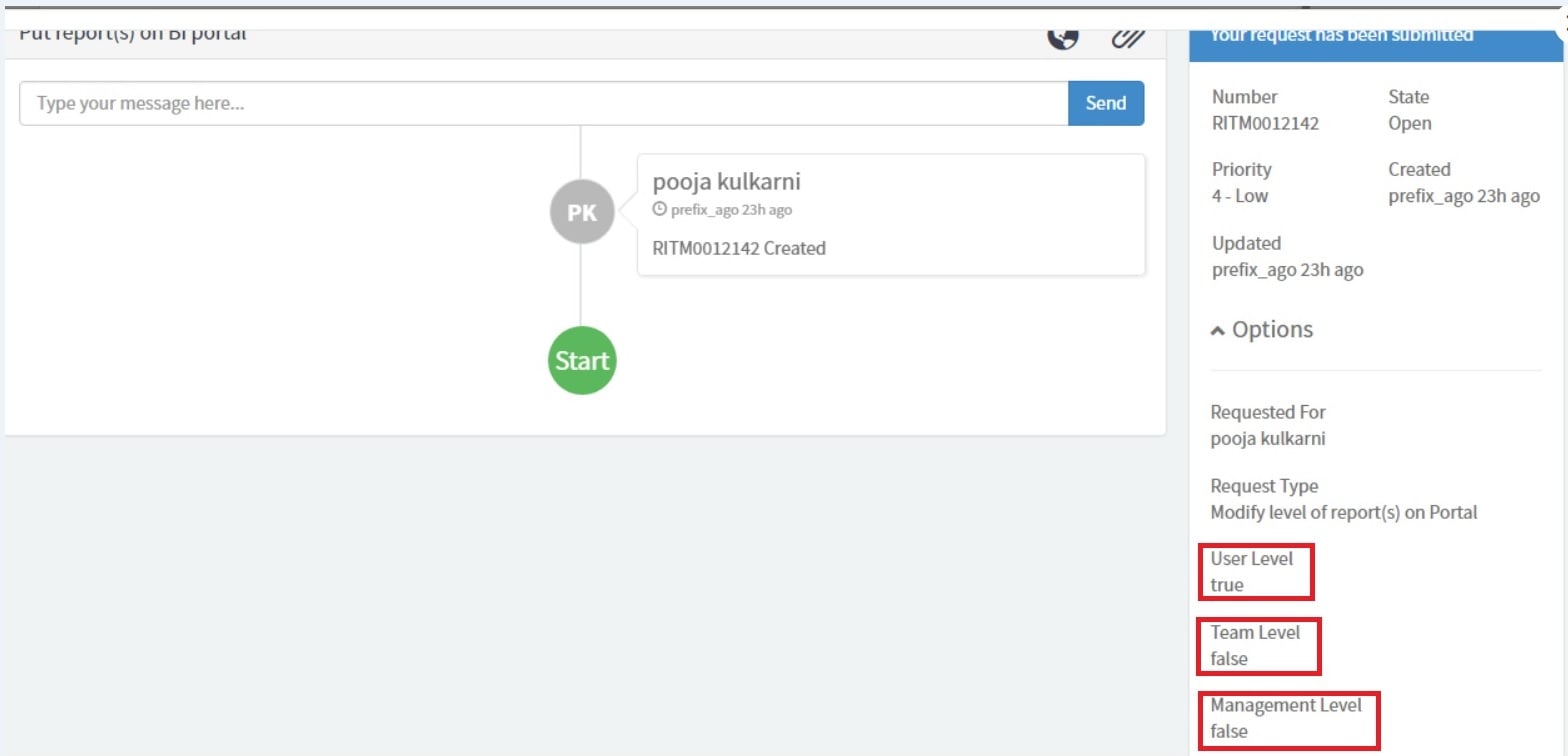Select the 'Modify level of report(s) on Portal' text
The width and height of the screenshot is (1568, 756).
click(1342, 512)
